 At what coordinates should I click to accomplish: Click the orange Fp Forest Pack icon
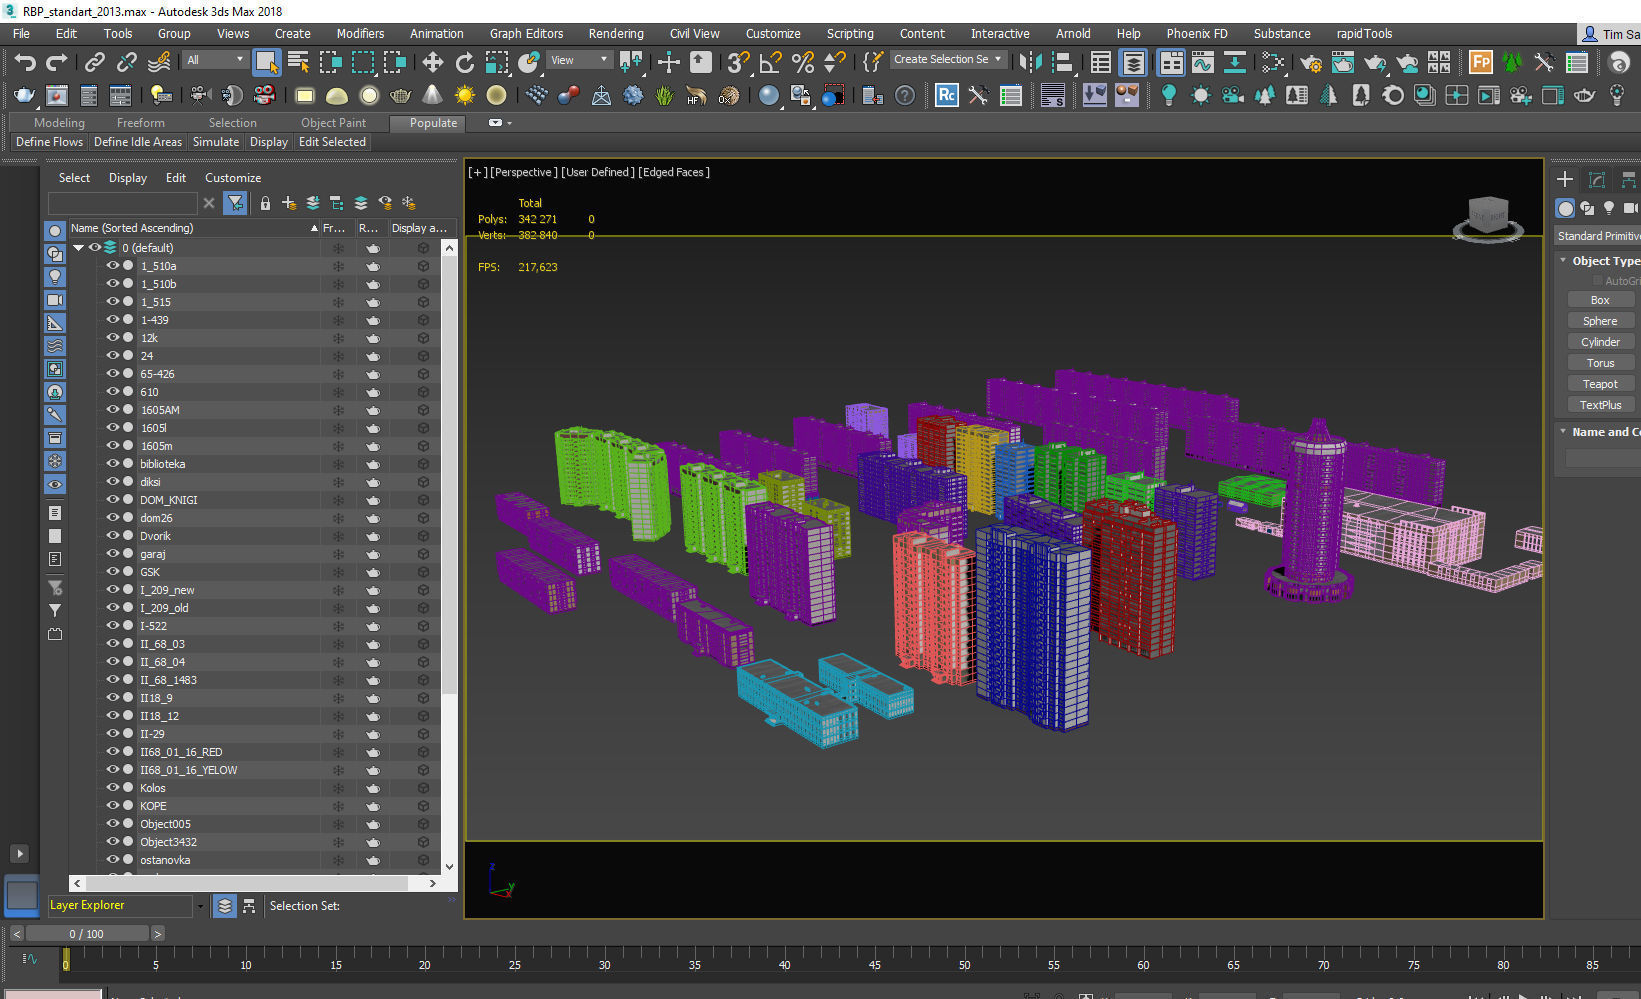coord(1481,62)
